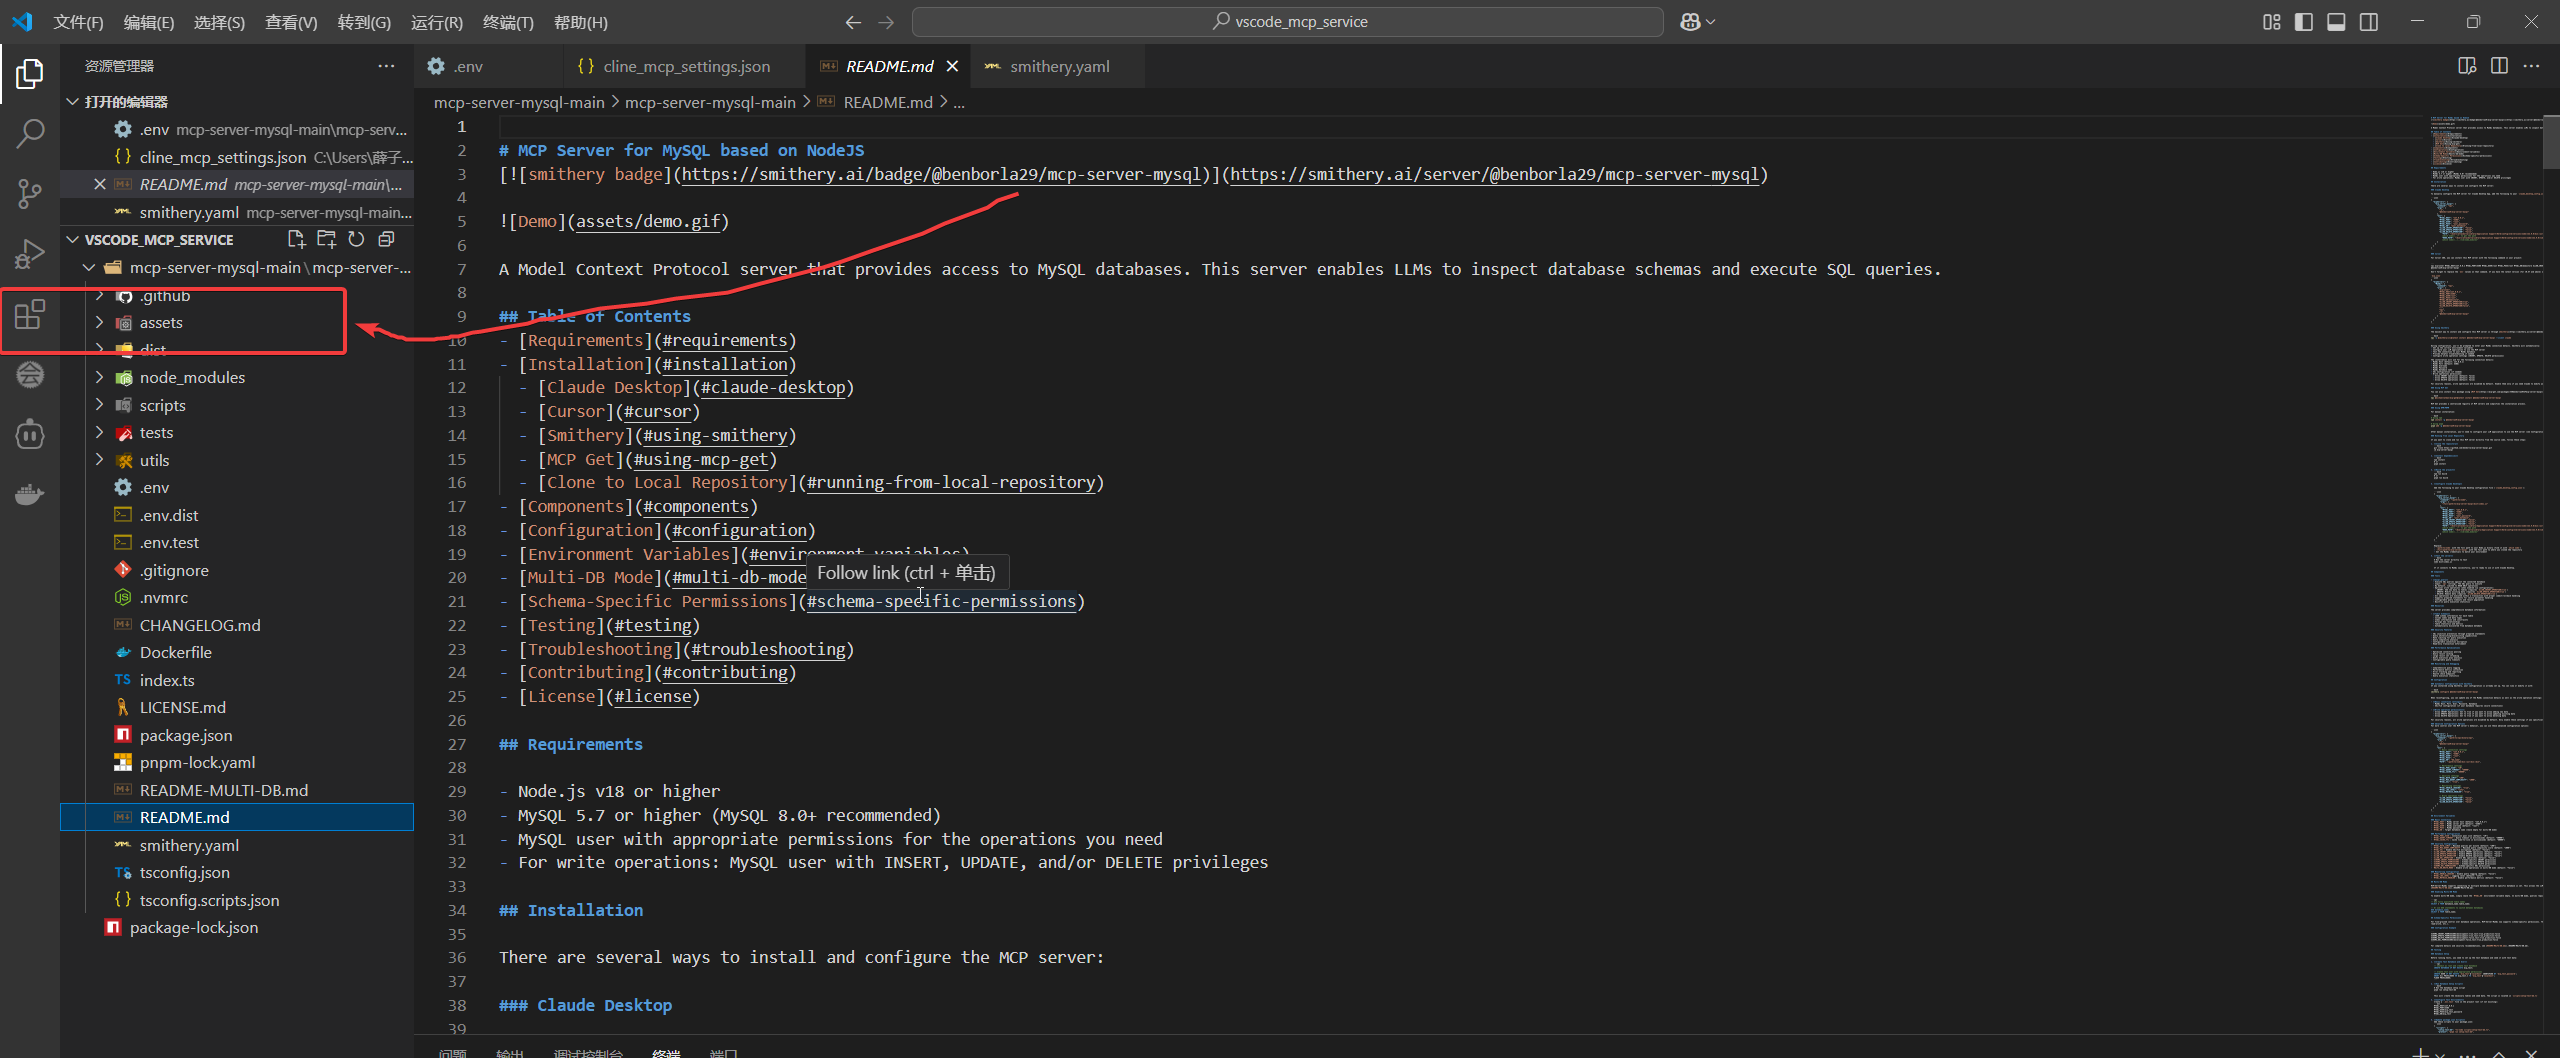
Task: Open the Search view icon
Action: 30,133
